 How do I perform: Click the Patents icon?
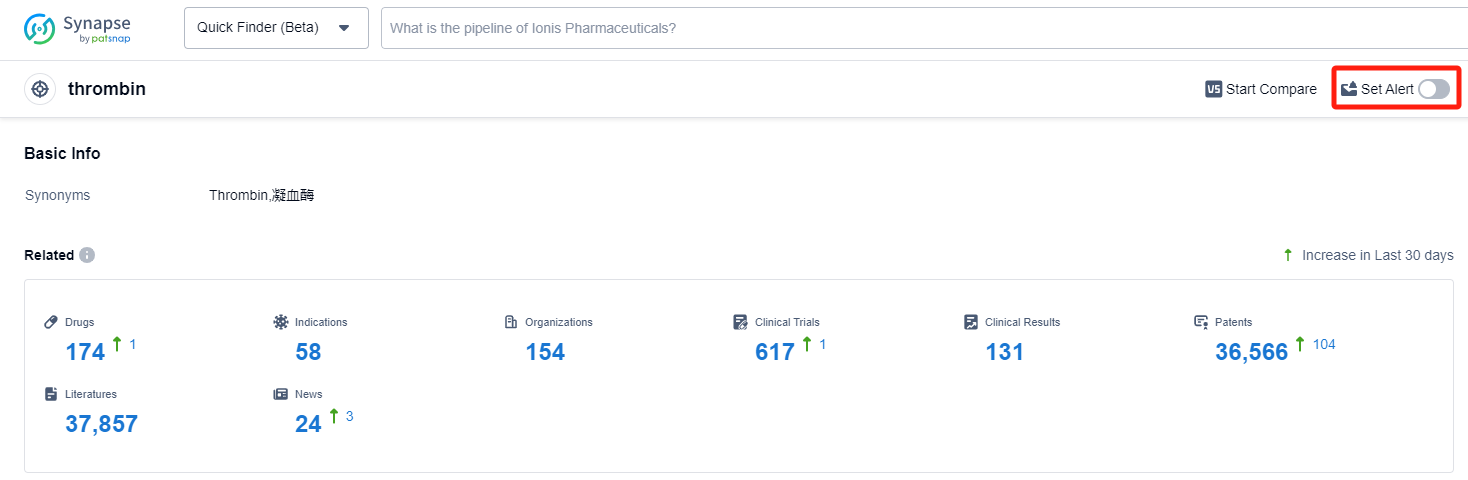(1201, 322)
